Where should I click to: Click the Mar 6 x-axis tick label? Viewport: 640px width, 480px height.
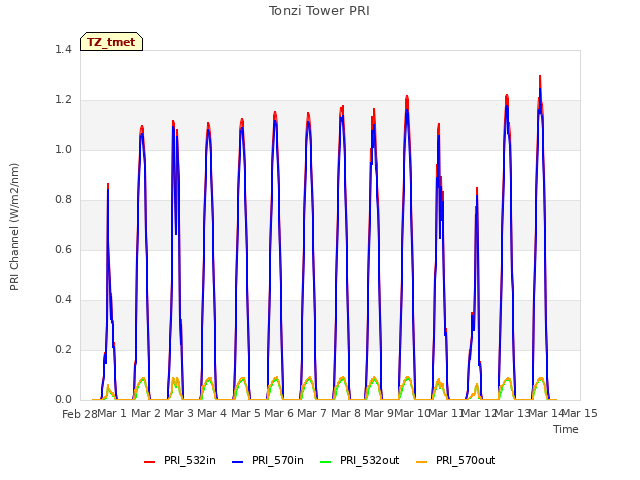coord(279,413)
